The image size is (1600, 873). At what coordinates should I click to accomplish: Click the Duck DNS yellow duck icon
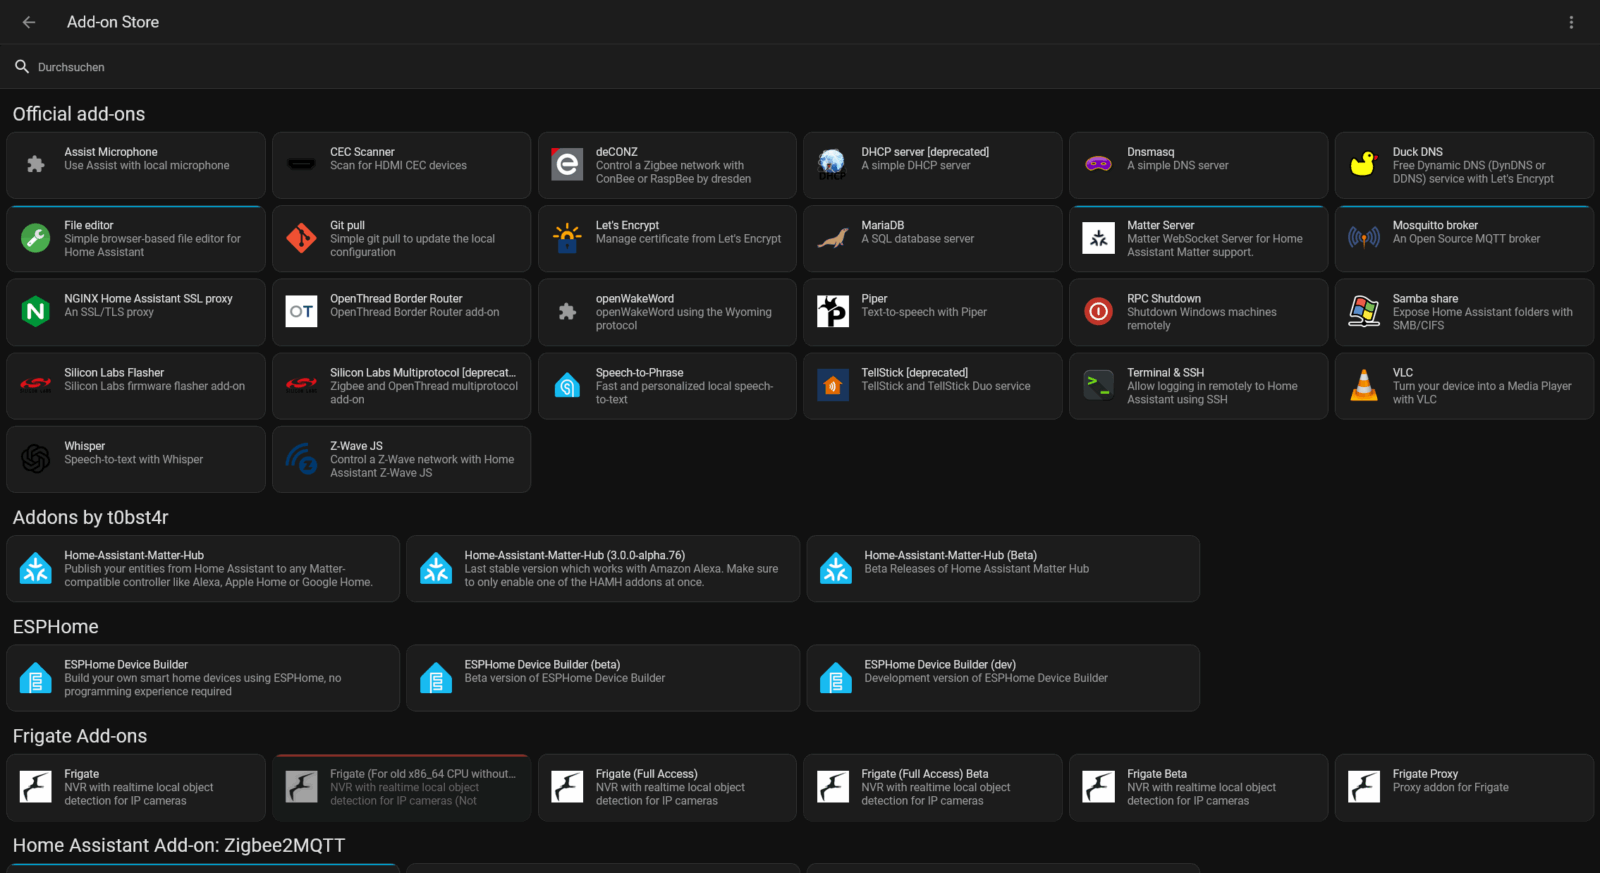1364,165
